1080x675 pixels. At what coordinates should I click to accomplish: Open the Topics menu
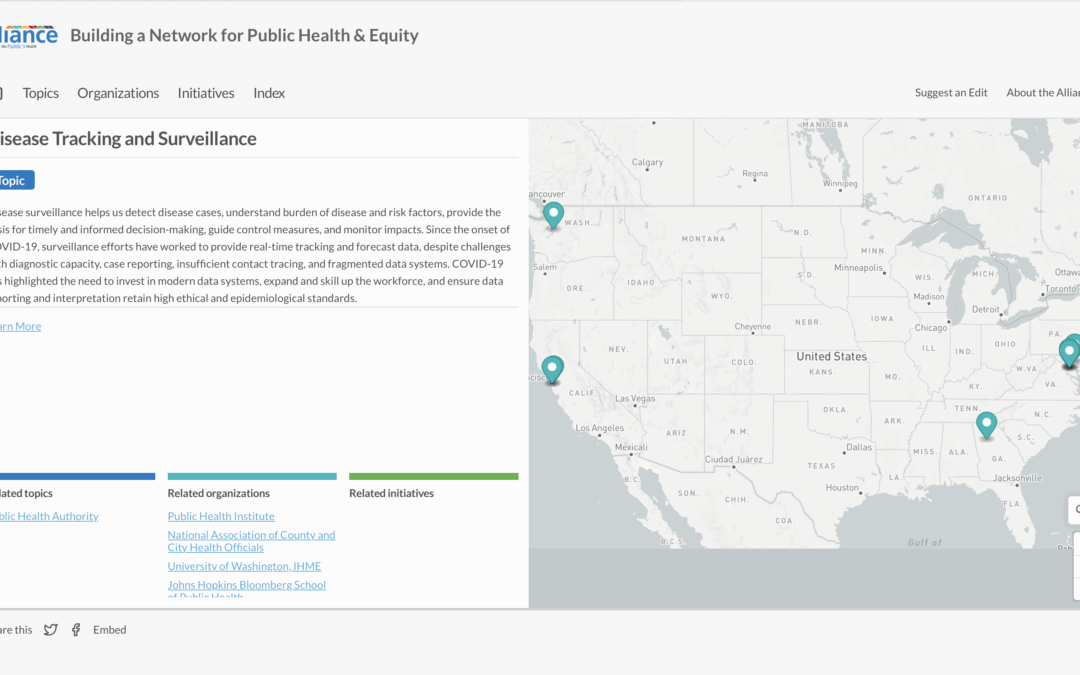40,92
